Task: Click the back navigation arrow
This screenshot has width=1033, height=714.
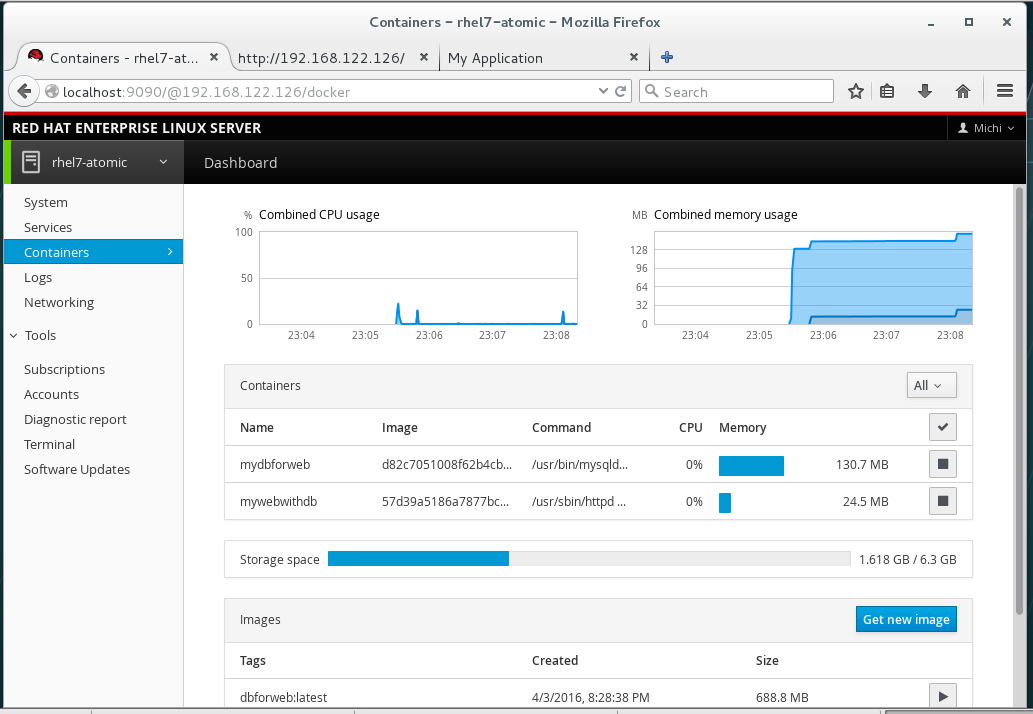Action: click(x=24, y=90)
